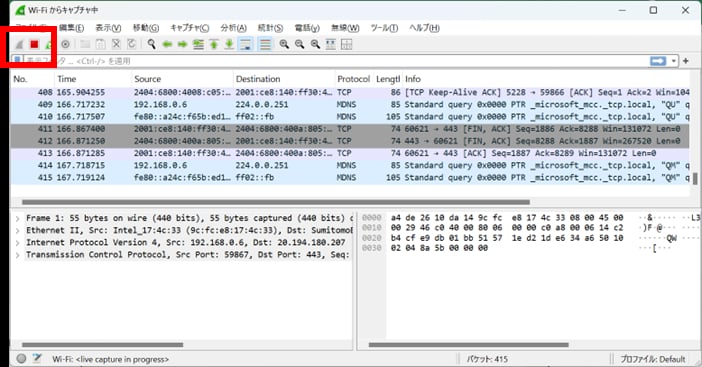The width and height of the screenshot is (702, 367).
Task: Click hex offset 0000 row in bytes pane
Action: (372, 218)
